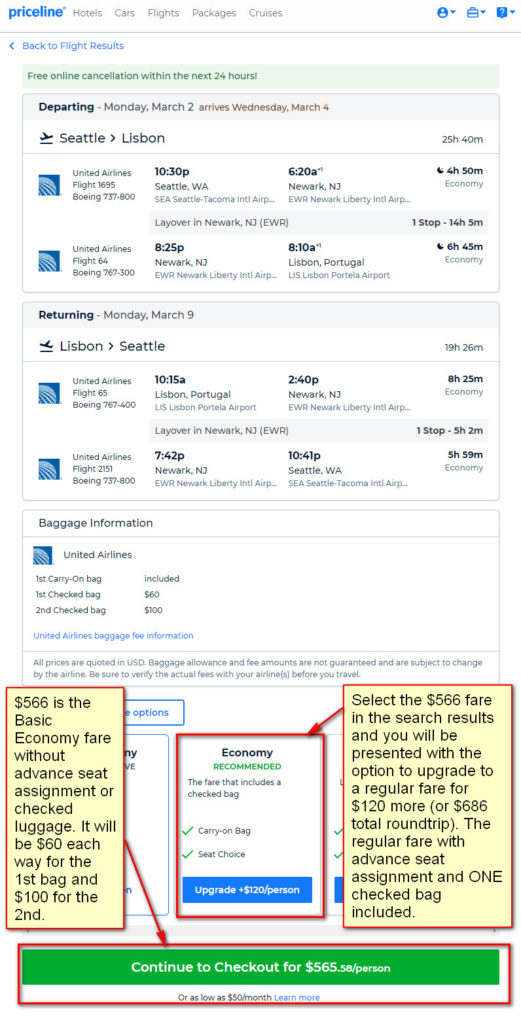Open the Hotels menu item
521x1024 pixels.
87,13
